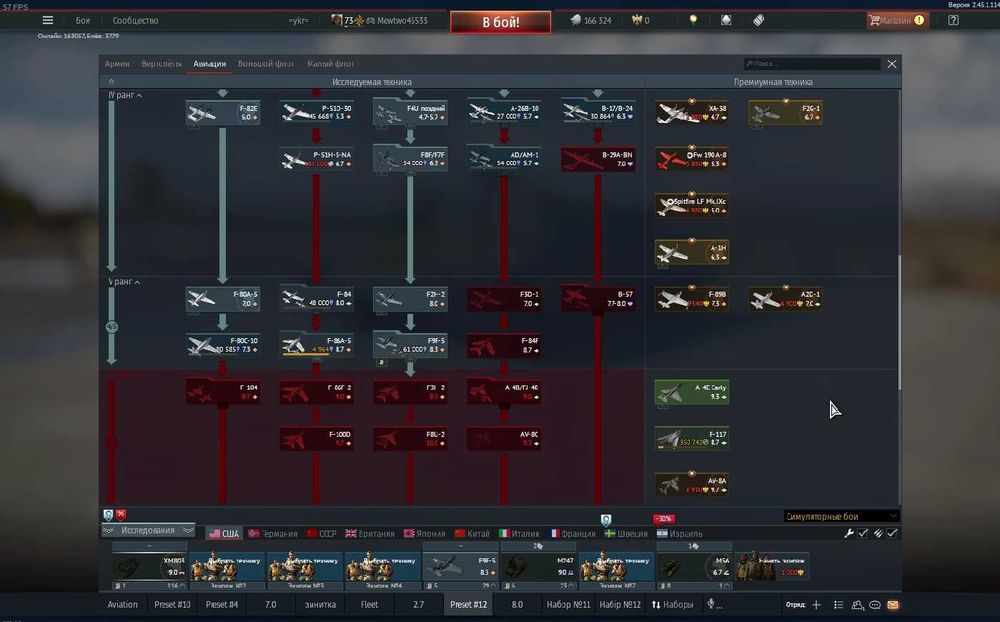Screen dimensions: 1000x622
Task: Select the premium A-1H aircraft
Action: click(692, 253)
